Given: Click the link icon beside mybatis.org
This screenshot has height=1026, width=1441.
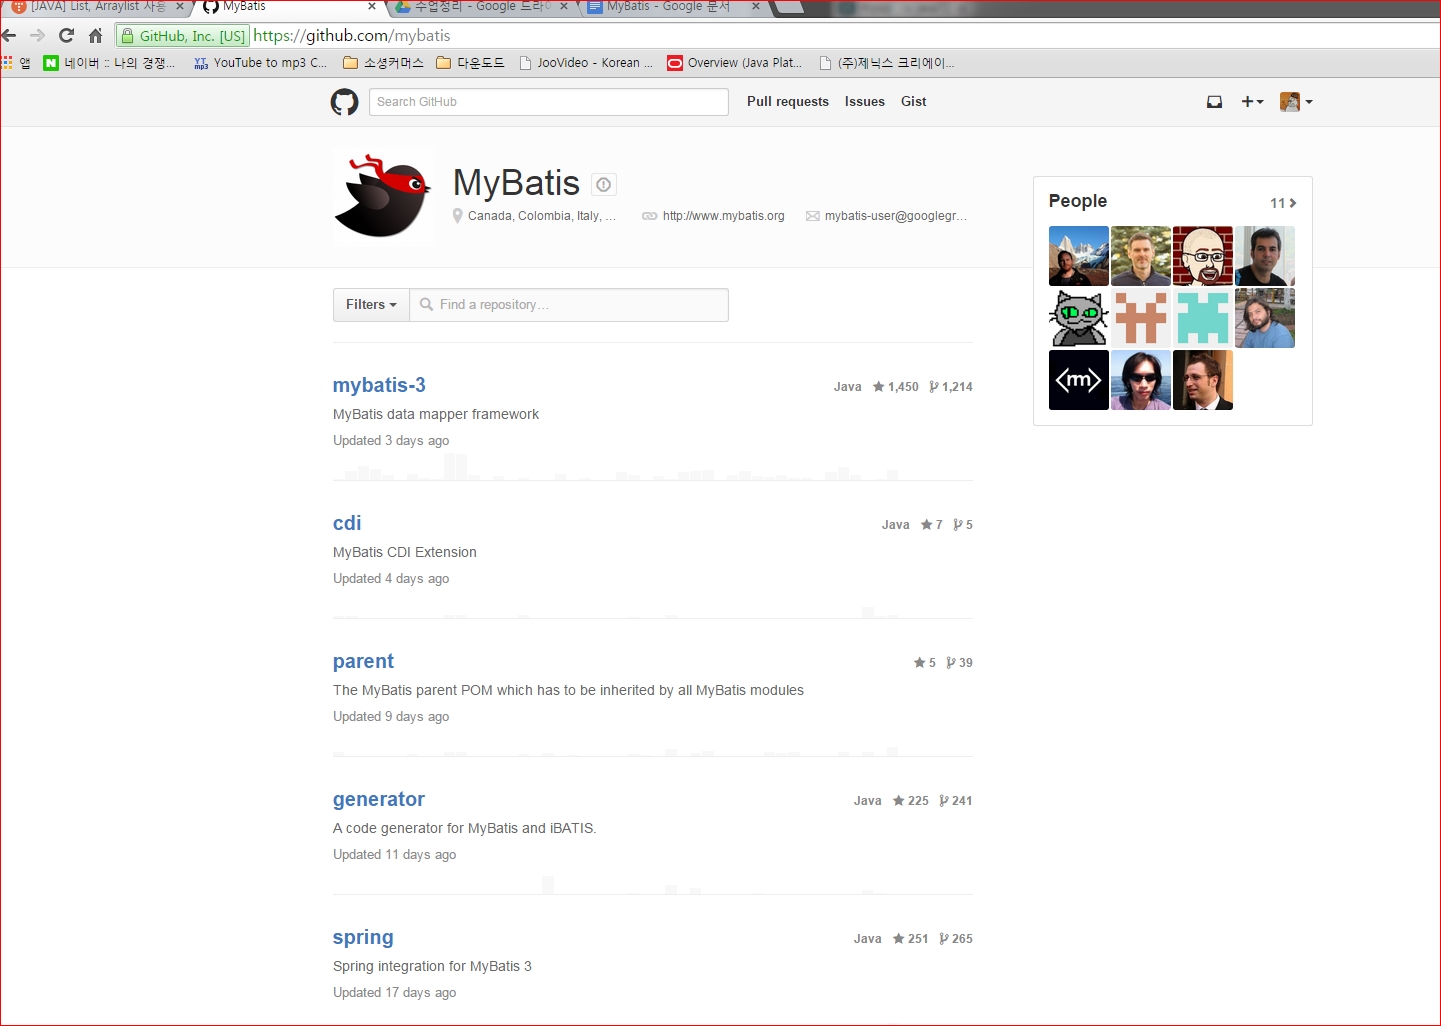Looking at the screenshot, I should click(x=650, y=216).
